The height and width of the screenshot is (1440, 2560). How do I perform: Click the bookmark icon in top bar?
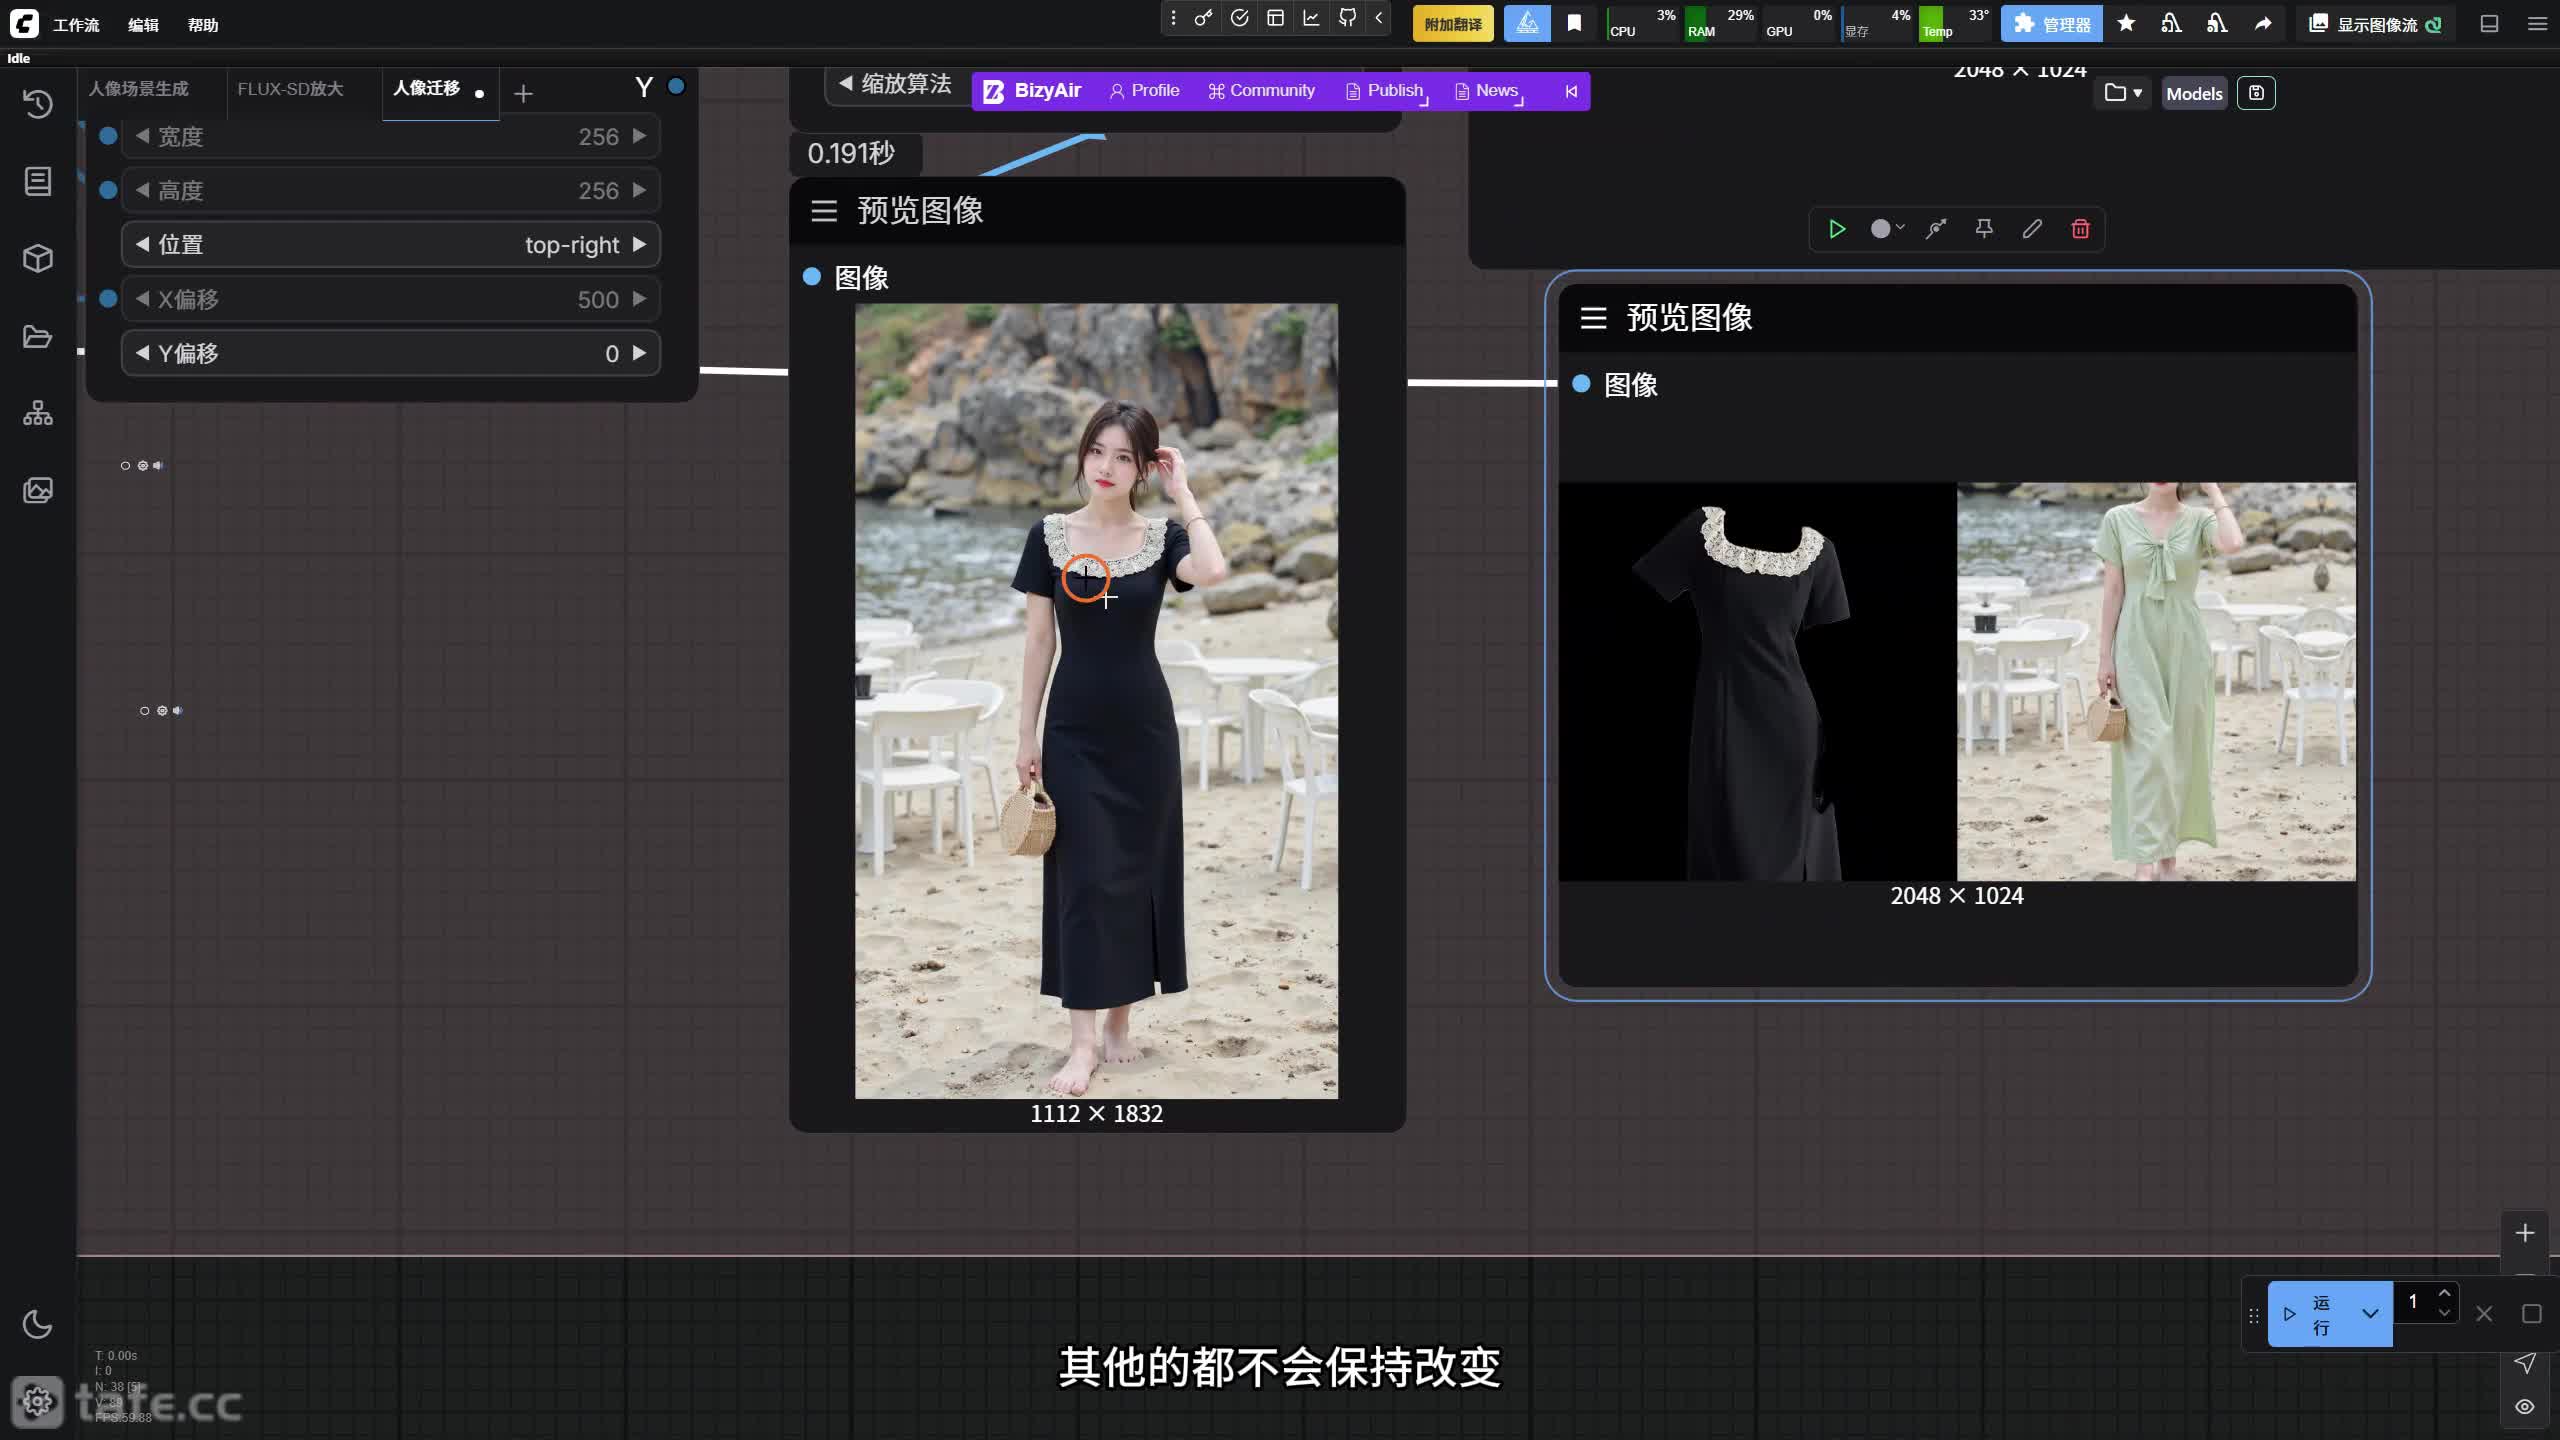(x=1574, y=23)
